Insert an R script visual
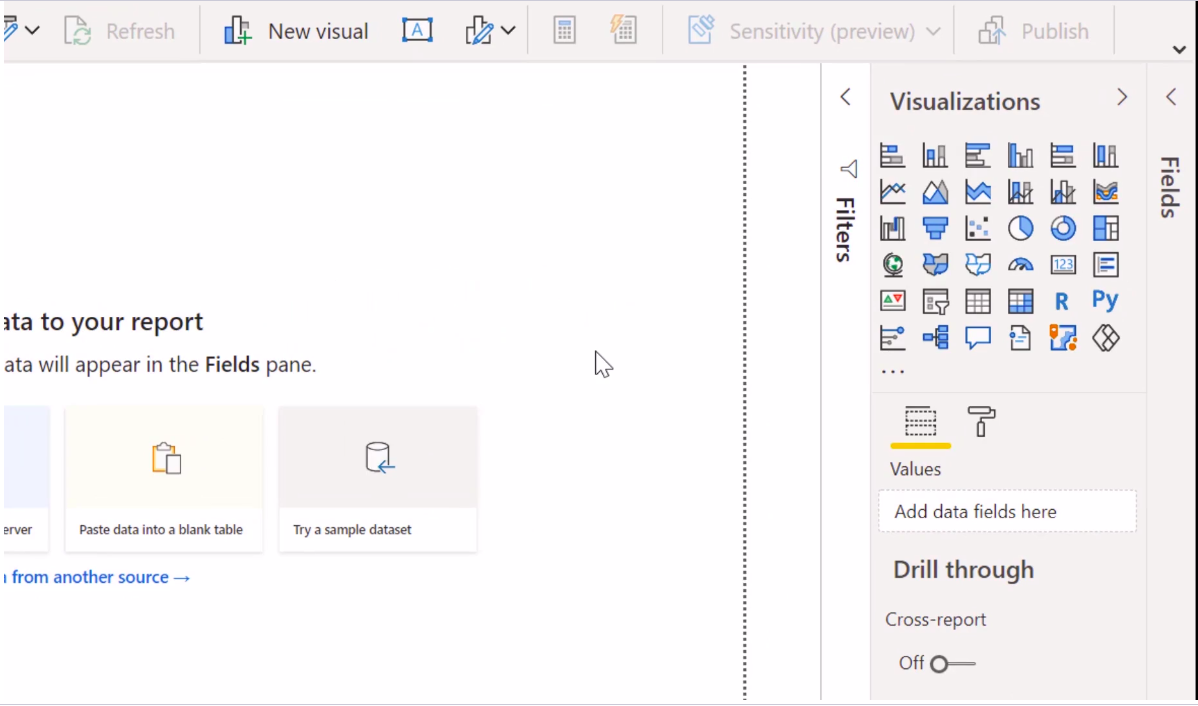The height and width of the screenshot is (706, 1198). click(1062, 301)
